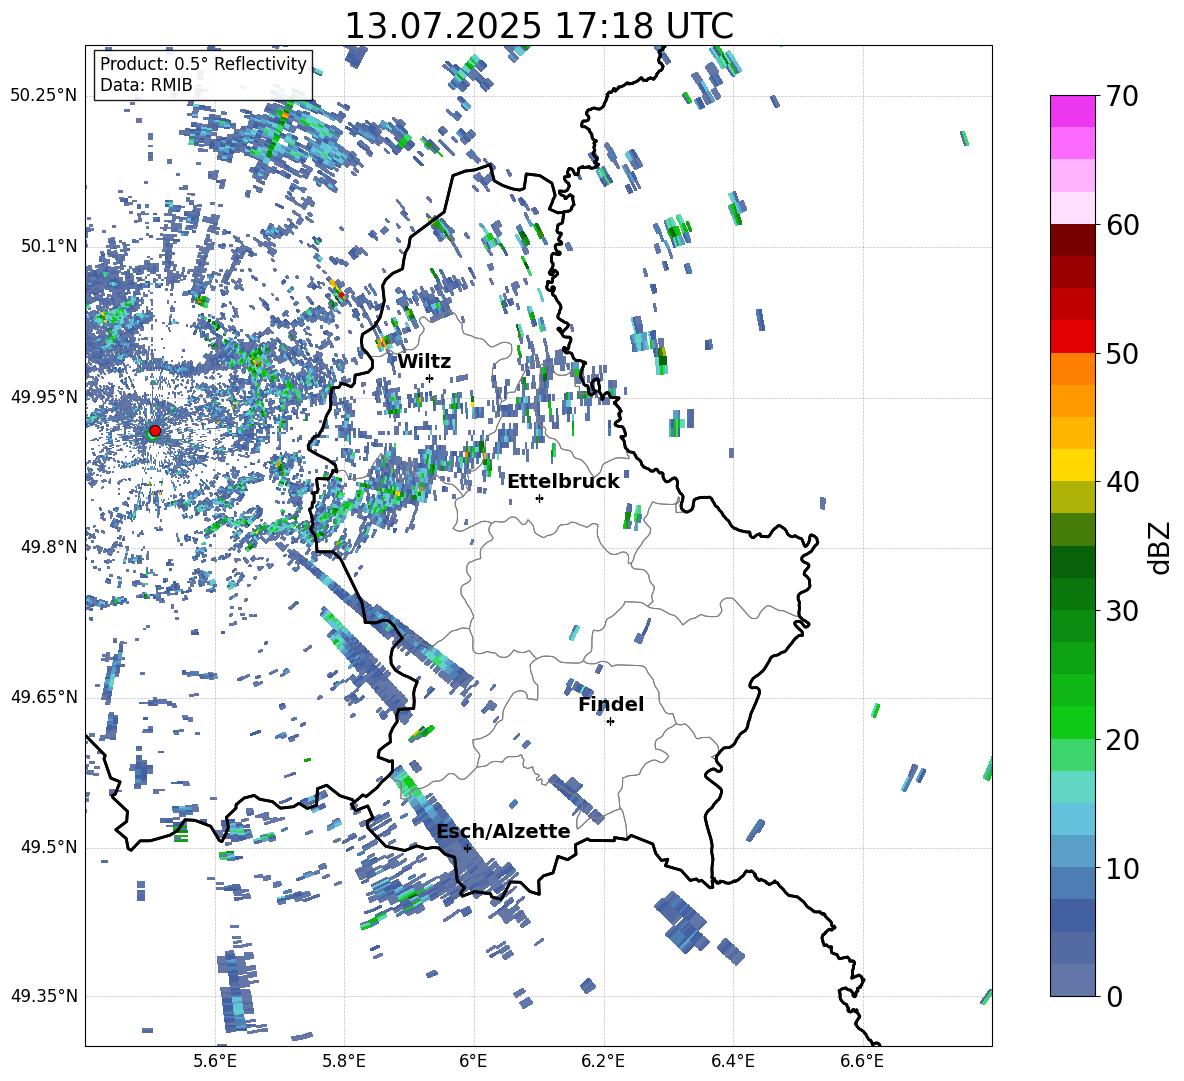Click the longitude label 5.8°E
The height and width of the screenshot is (1081, 1184).
click(x=344, y=1061)
